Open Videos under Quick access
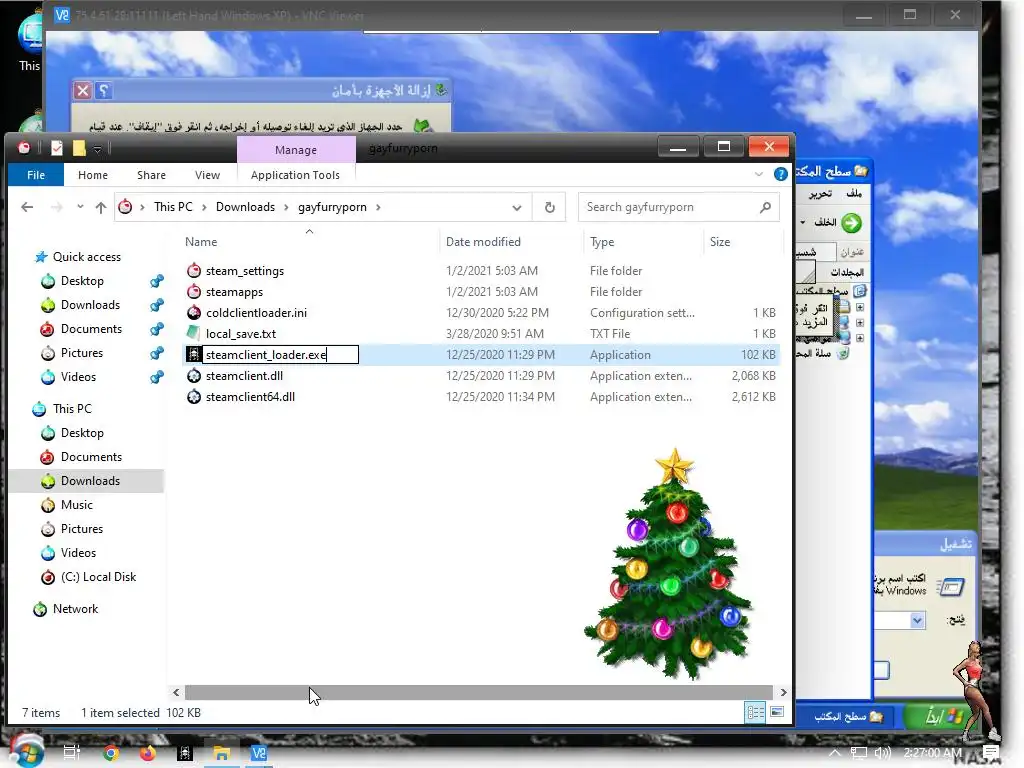This screenshot has width=1024, height=768. 78,377
